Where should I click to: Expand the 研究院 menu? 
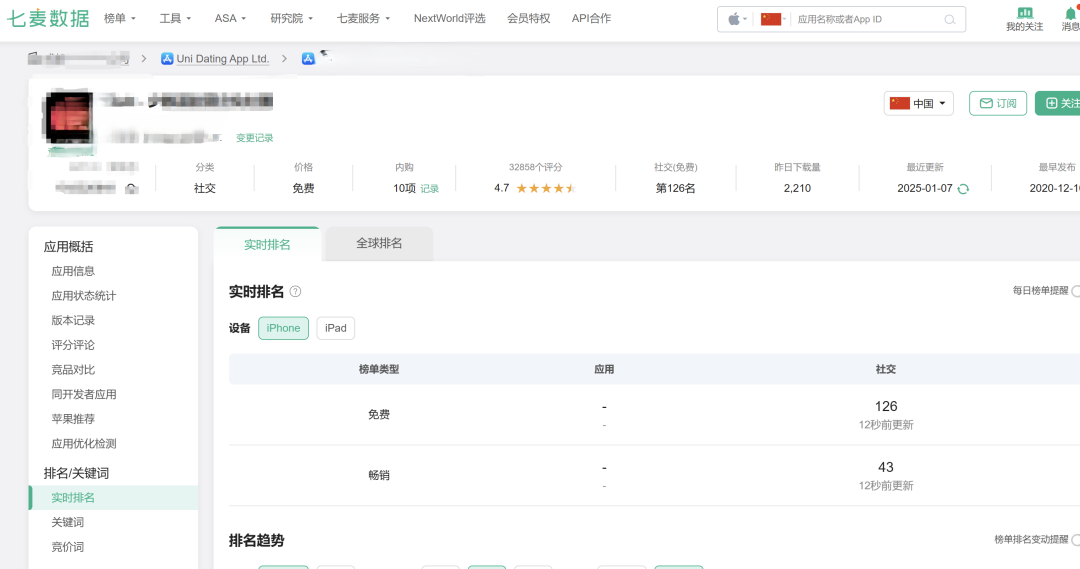coord(291,19)
